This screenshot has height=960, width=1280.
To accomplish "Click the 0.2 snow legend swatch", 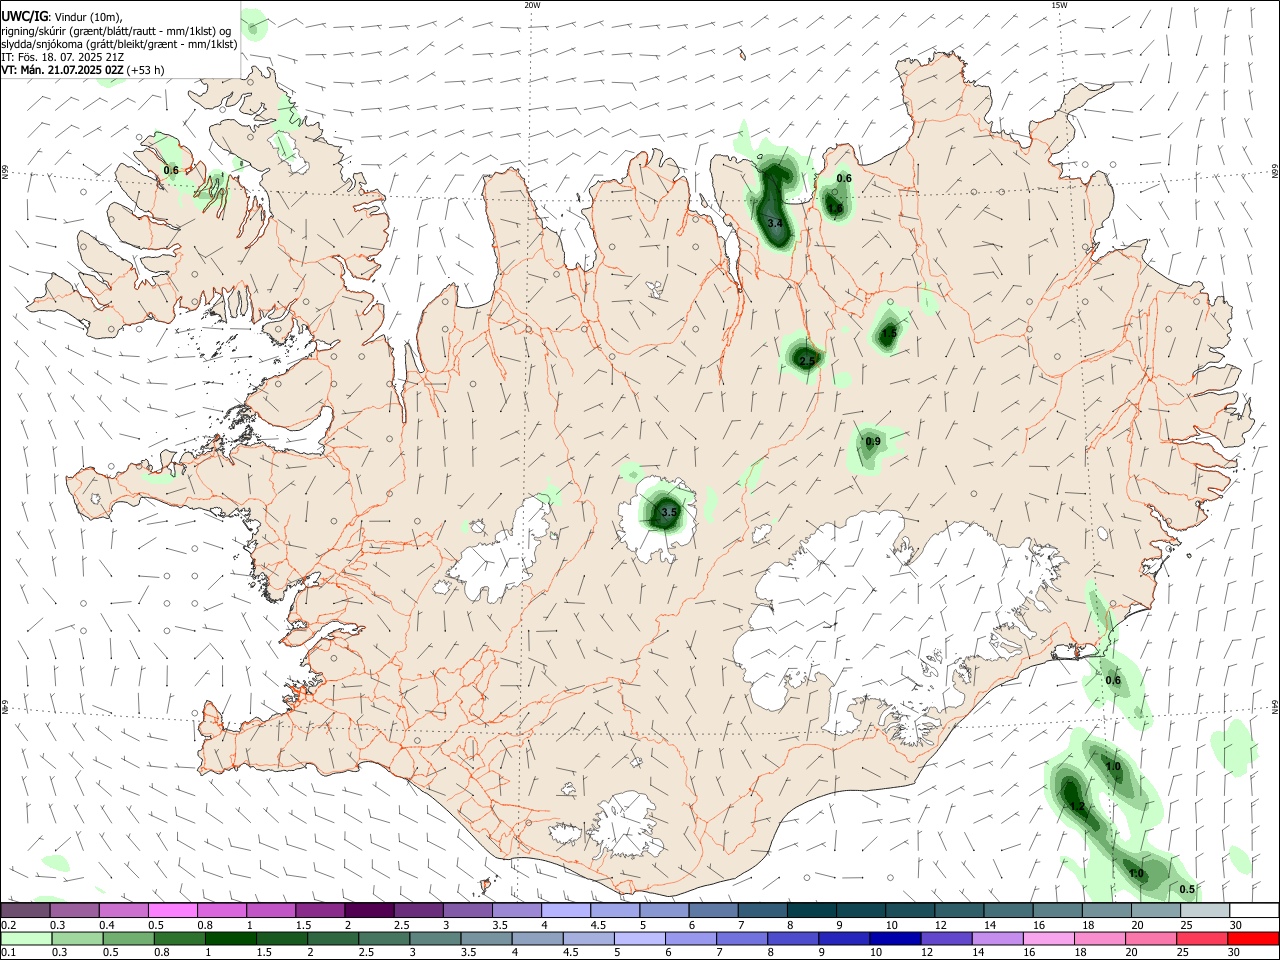I will pyautogui.click(x=26, y=910).
